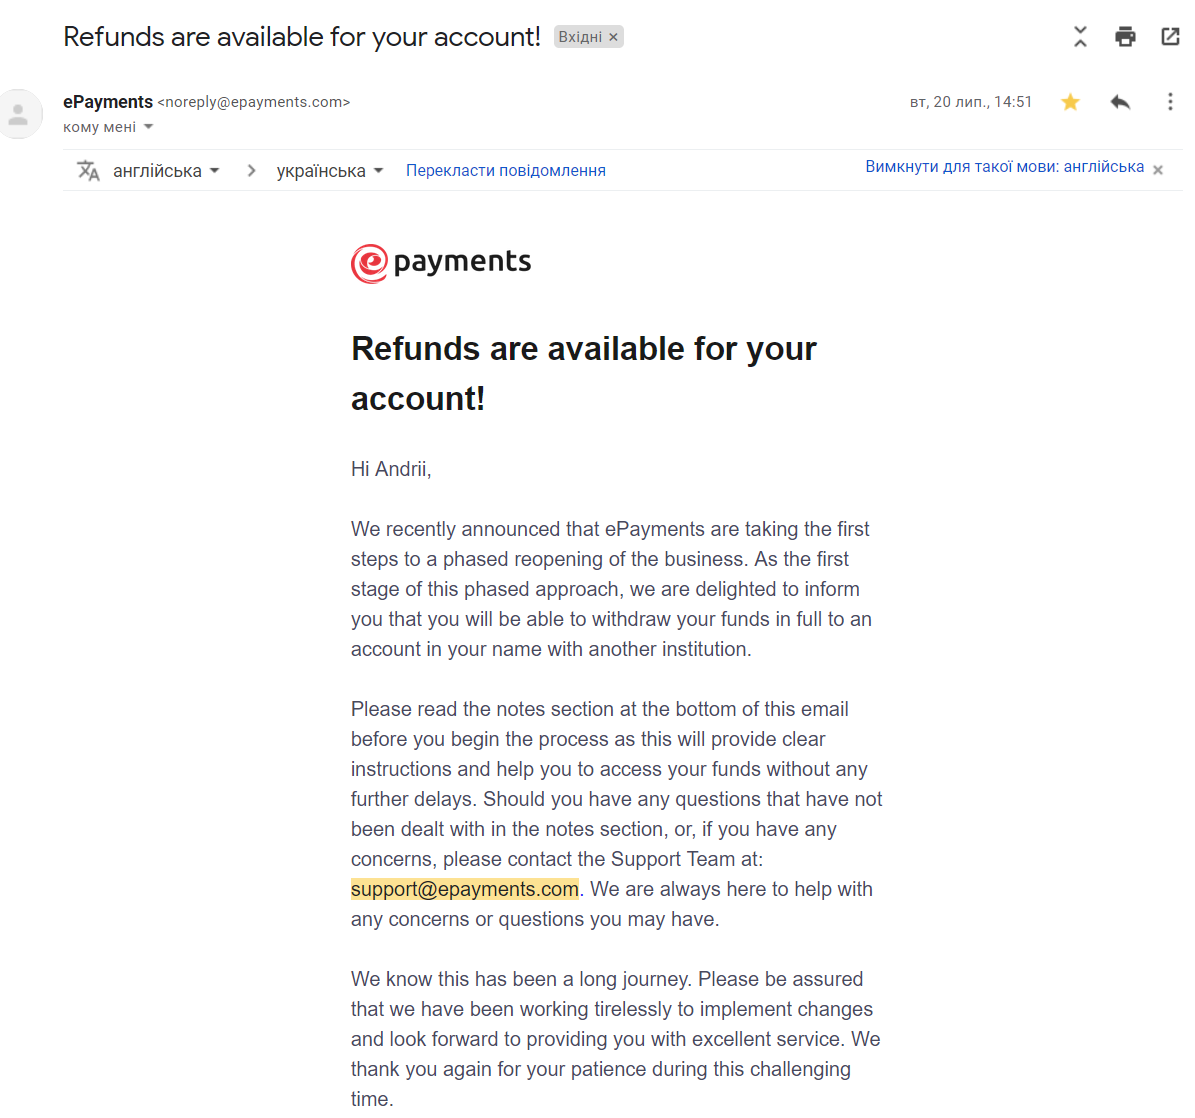Click the support@epayments.com email link
Screen dimensions: 1195x1118
[465, 889]
